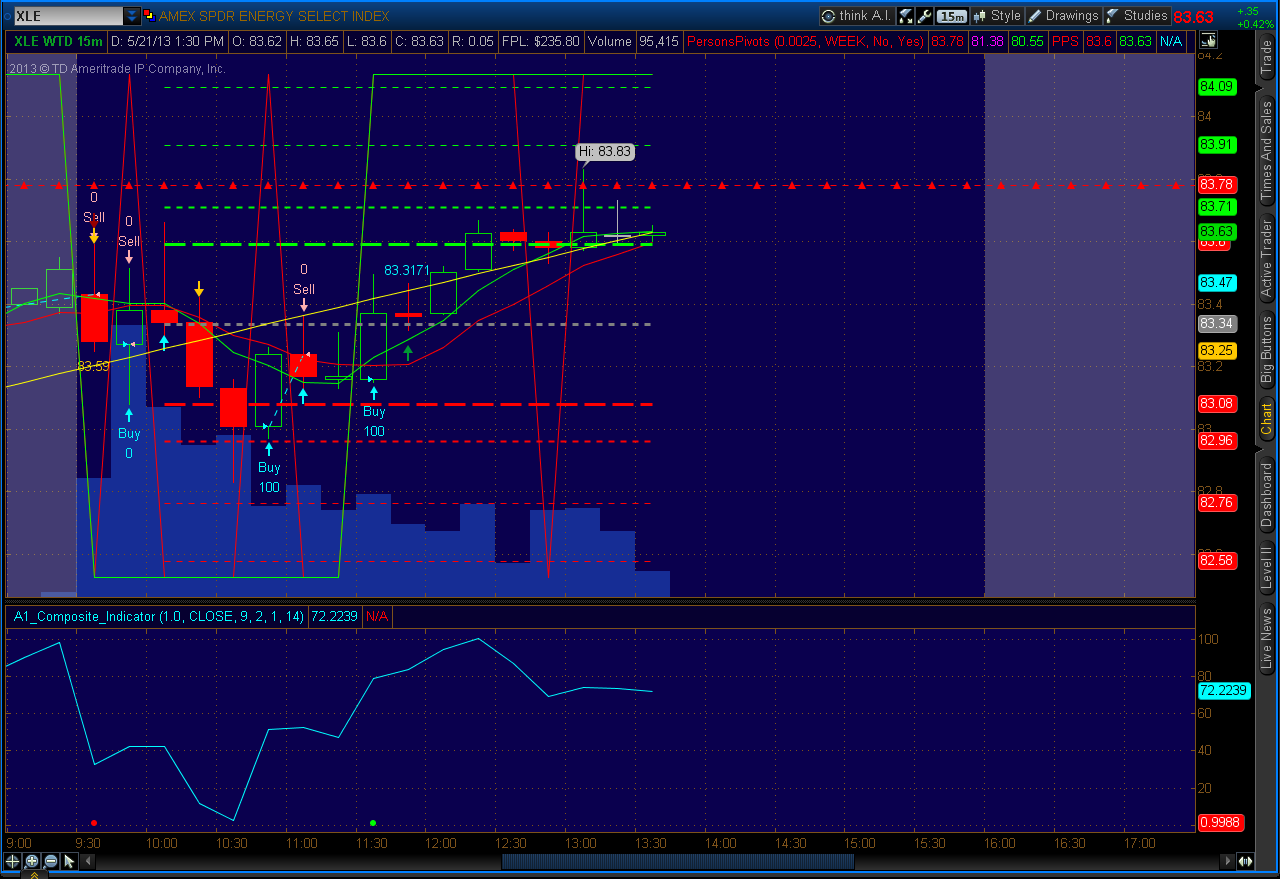
Task: Click the 82.76 price axis label
Action: 1216,502
